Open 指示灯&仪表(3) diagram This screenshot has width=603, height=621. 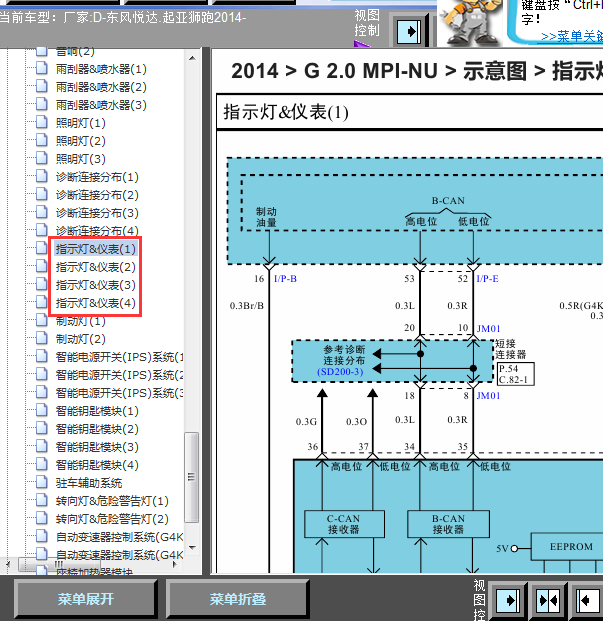[95, 285]
